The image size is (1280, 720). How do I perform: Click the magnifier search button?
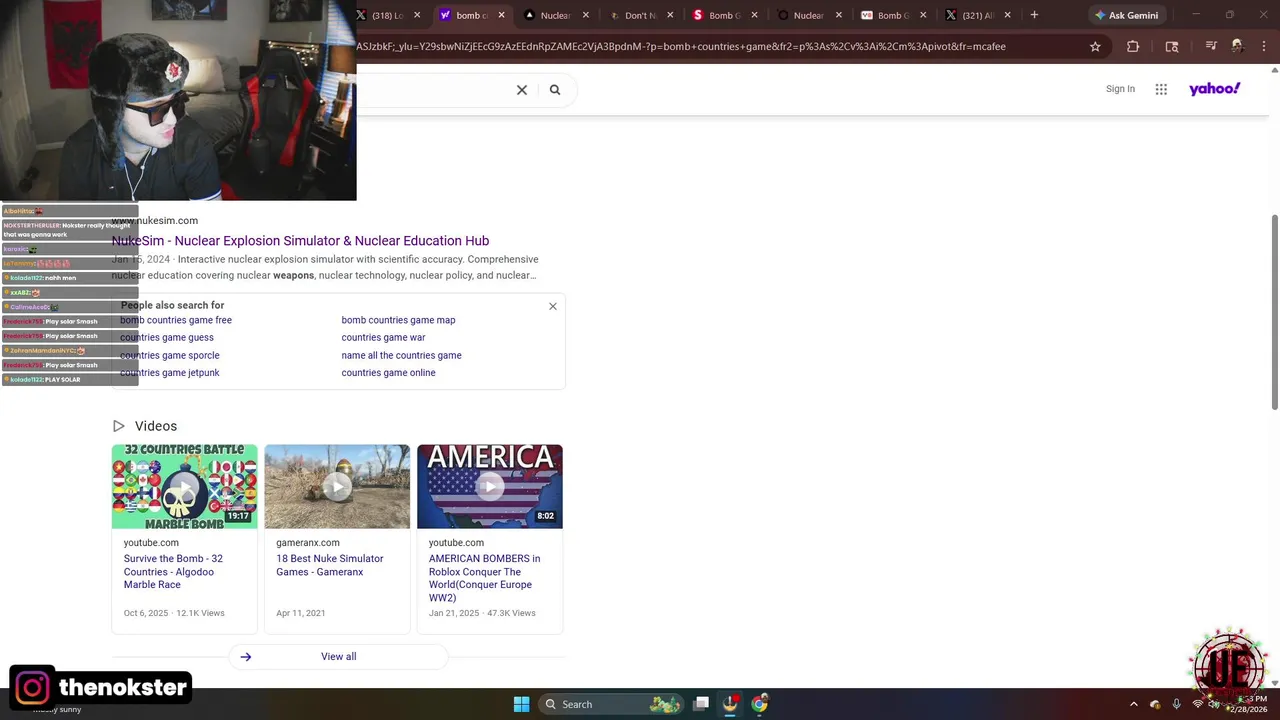(x=555, y=90)
